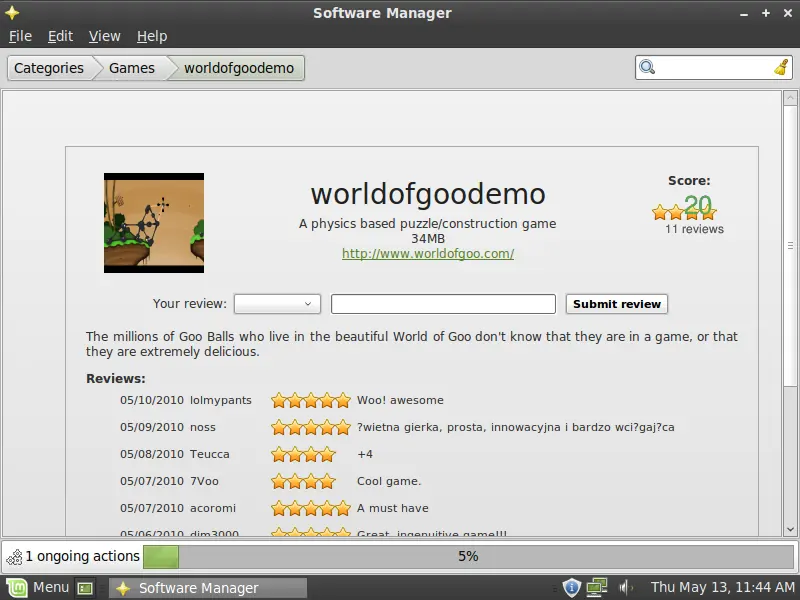Click the search magnifier icon

click(x=647, y=68)
